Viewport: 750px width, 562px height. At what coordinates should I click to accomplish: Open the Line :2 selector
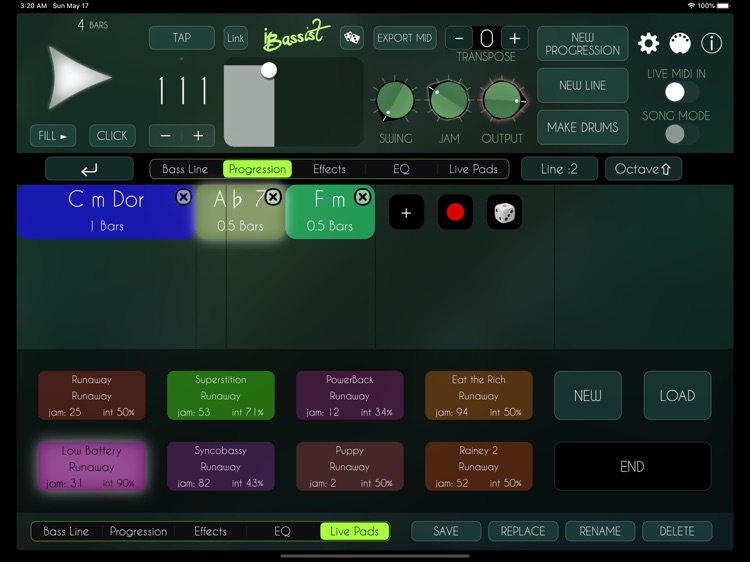click(x=559, y=169)
